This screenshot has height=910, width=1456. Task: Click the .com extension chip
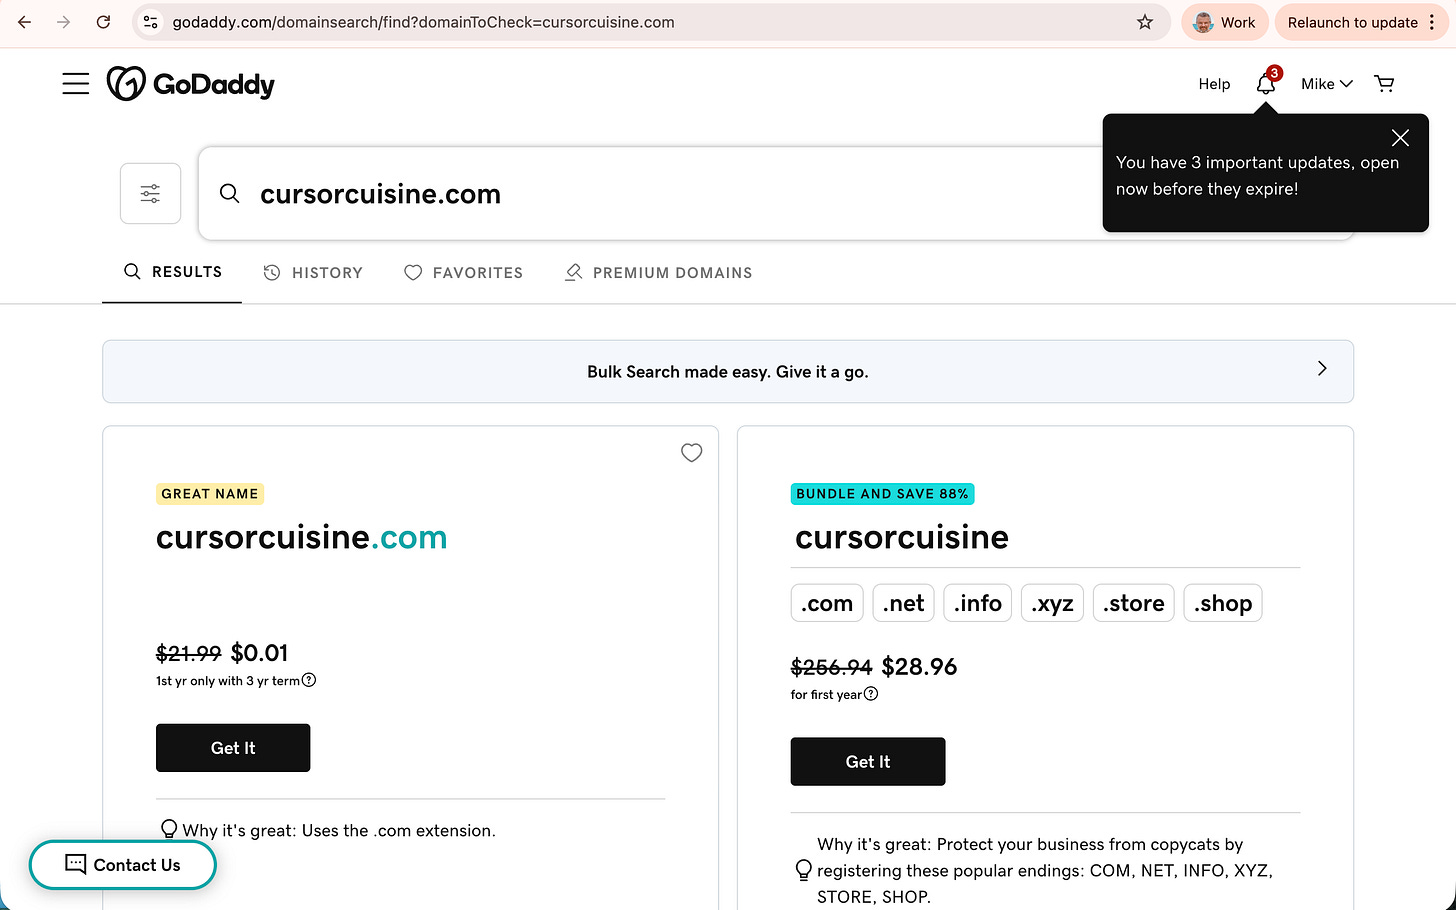pos(827,603)
